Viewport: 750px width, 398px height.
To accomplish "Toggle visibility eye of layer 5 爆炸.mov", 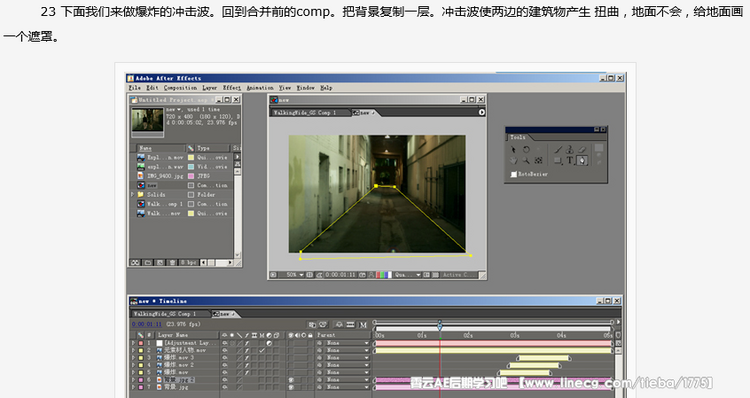I will (x=225, y=372).
